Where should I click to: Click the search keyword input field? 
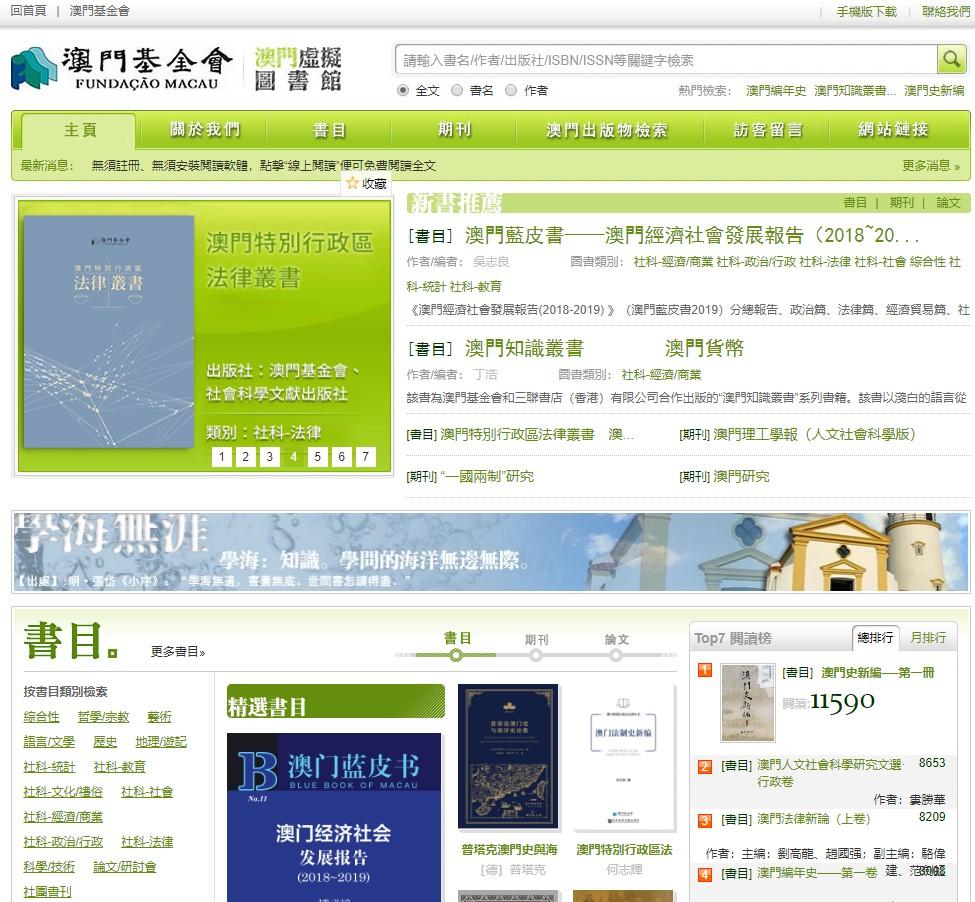point(666,60)
